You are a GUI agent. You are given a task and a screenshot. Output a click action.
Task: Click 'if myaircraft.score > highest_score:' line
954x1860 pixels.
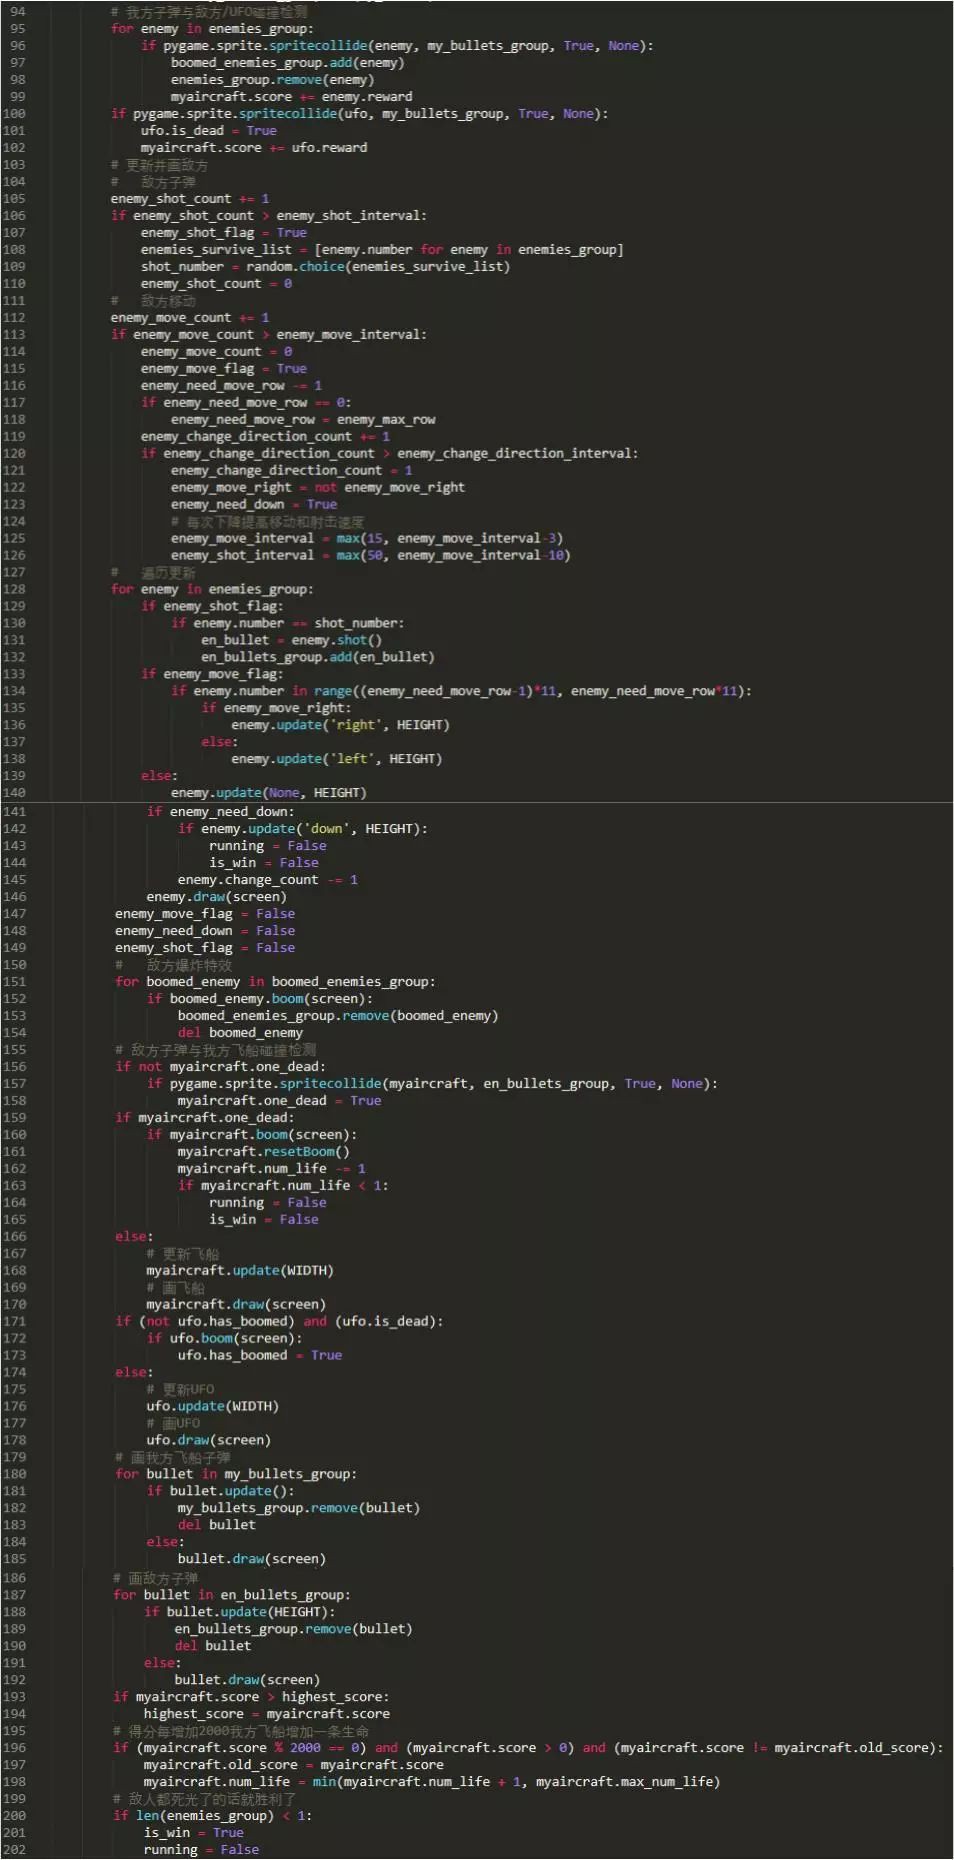pyautogui.click(x=251, y=1698)
